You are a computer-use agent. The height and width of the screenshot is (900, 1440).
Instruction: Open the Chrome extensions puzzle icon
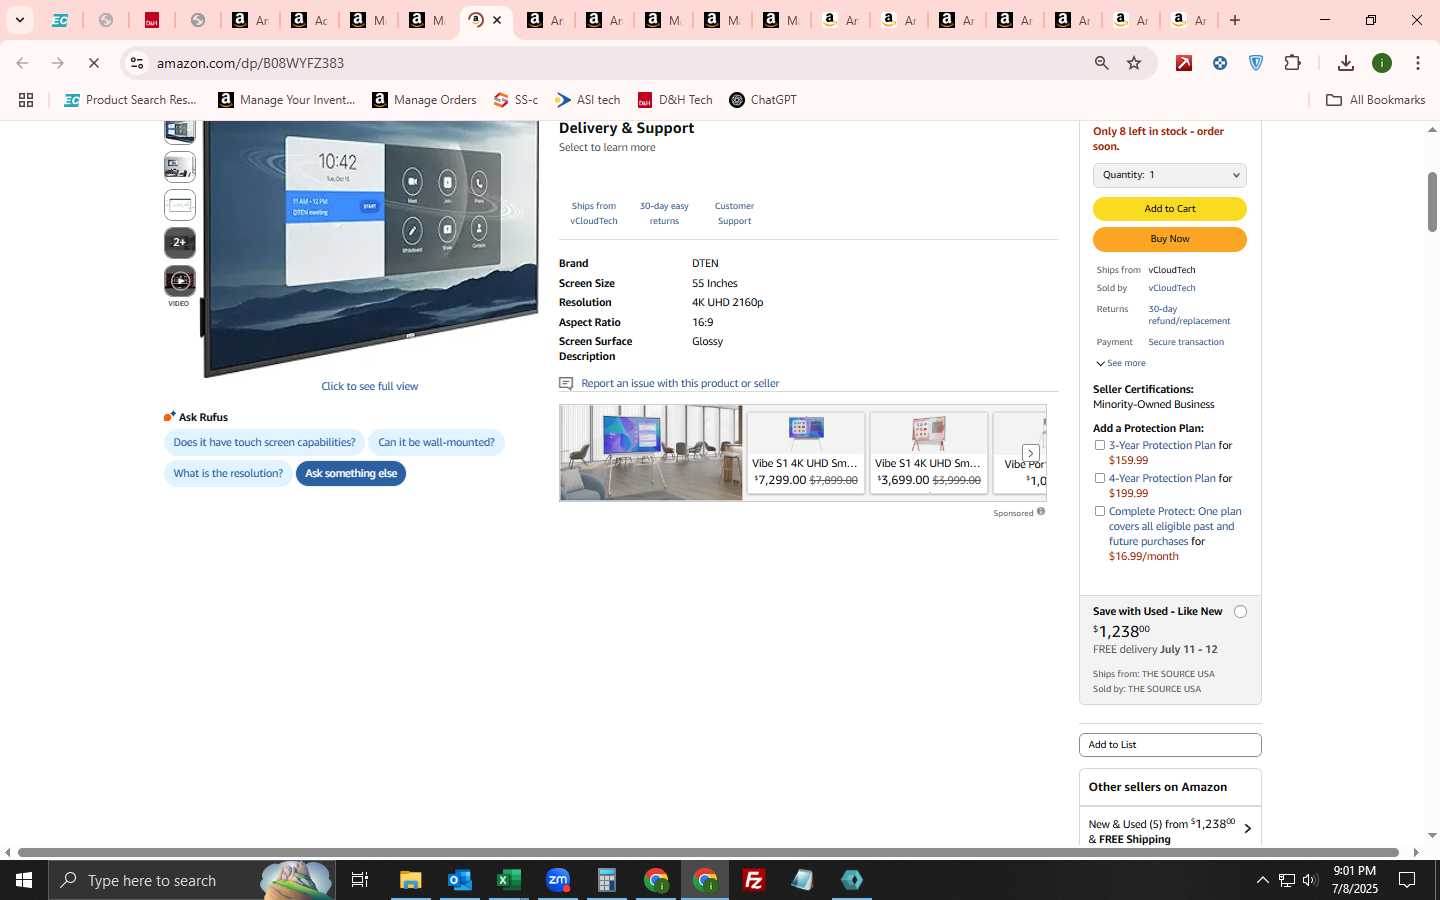1292,63
